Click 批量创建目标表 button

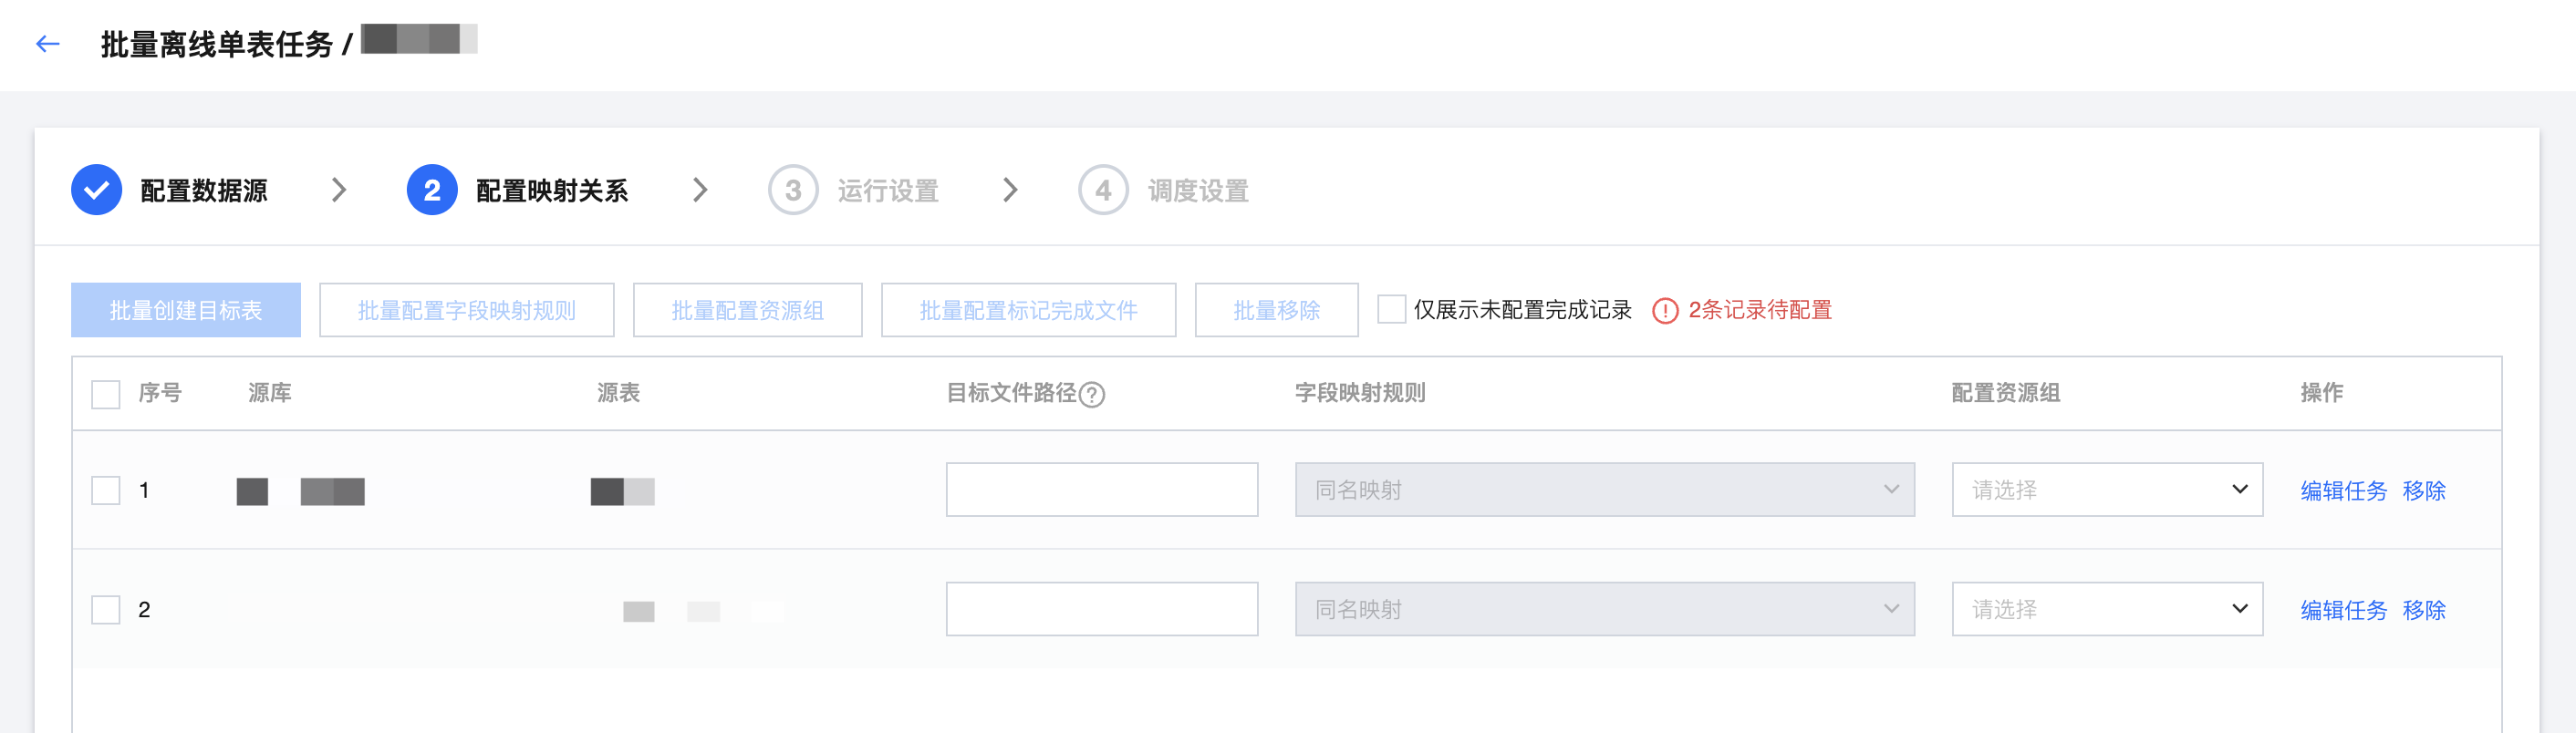click(x=186, y=310)
